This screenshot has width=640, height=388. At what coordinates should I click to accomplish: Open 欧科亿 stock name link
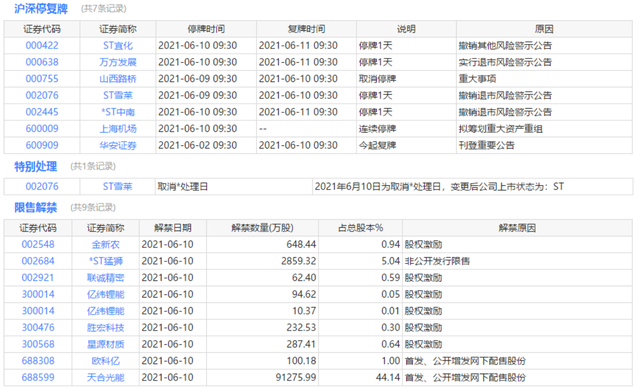click(x=106, y=361)
